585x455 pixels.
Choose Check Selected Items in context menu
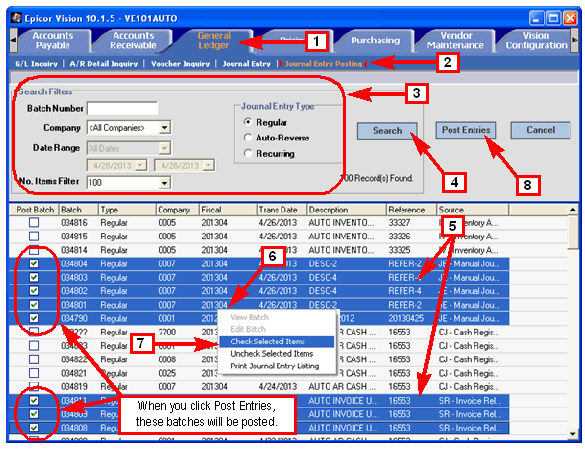[x=276, y=342]
